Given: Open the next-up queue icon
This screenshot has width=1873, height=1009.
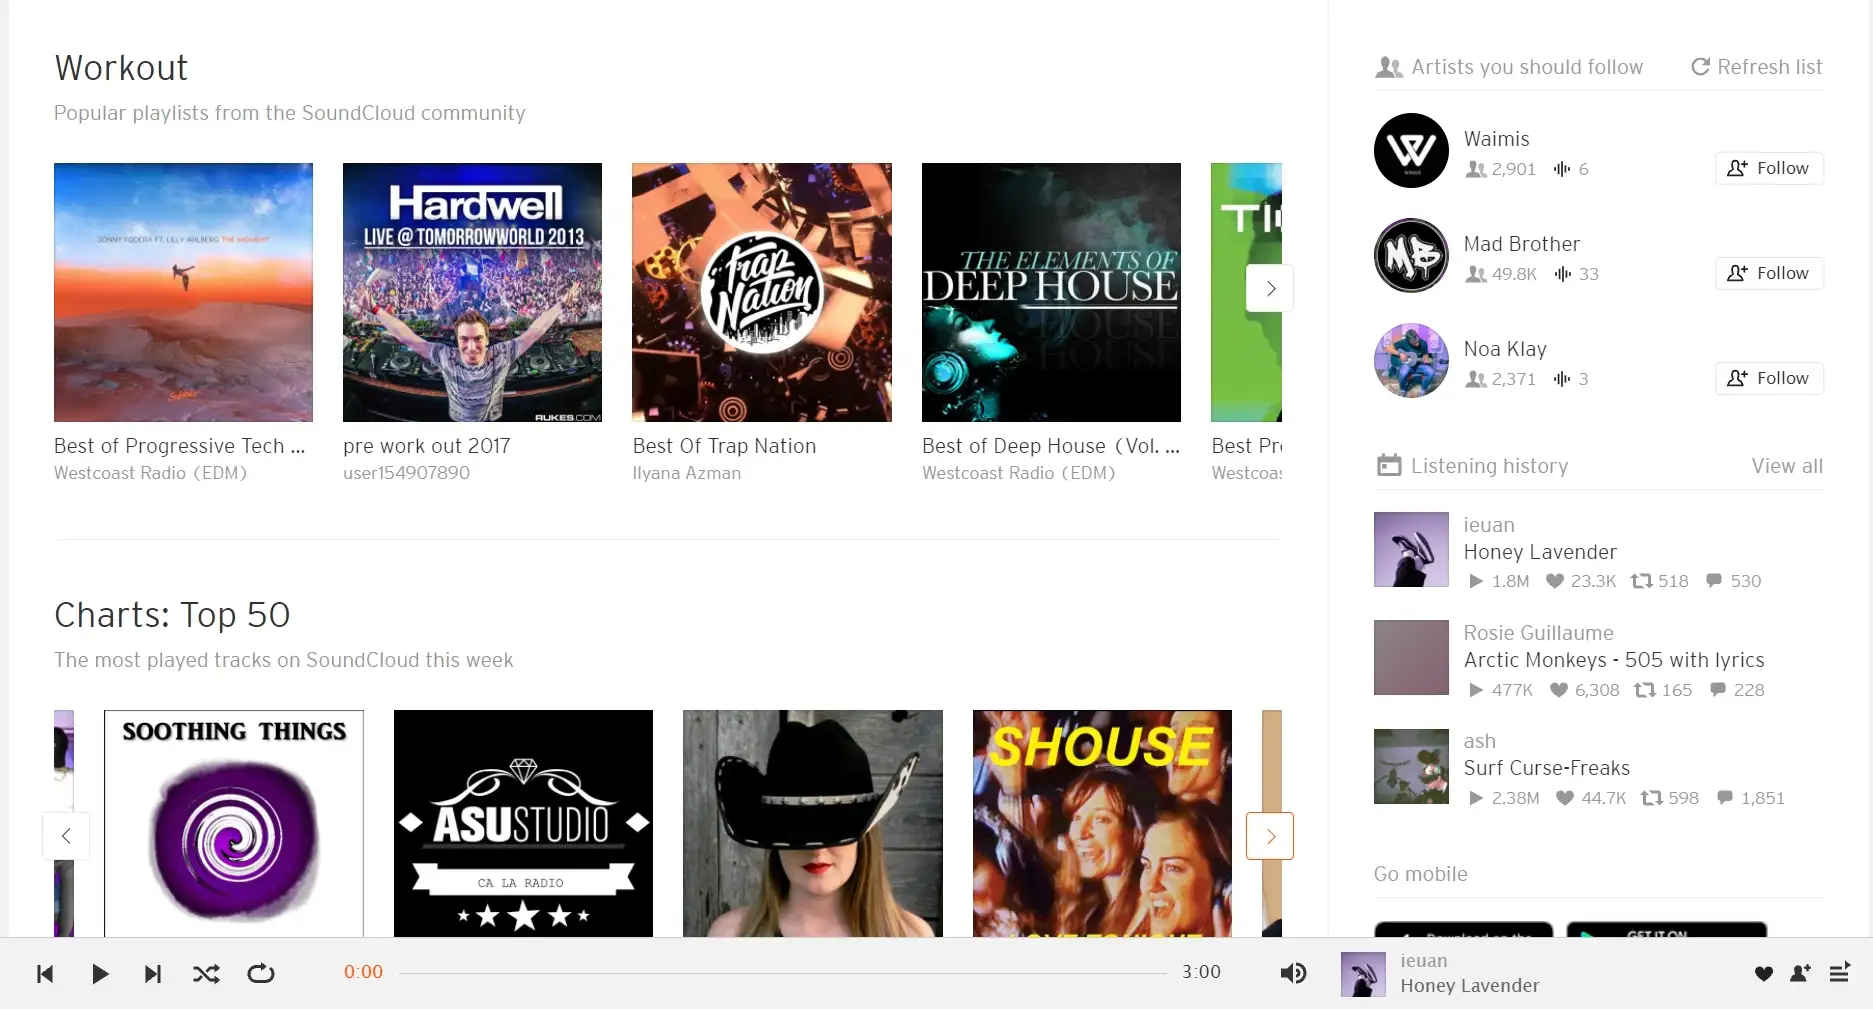Looking at the screenshot, I should pyautogui.click(x=1839, y=973).
